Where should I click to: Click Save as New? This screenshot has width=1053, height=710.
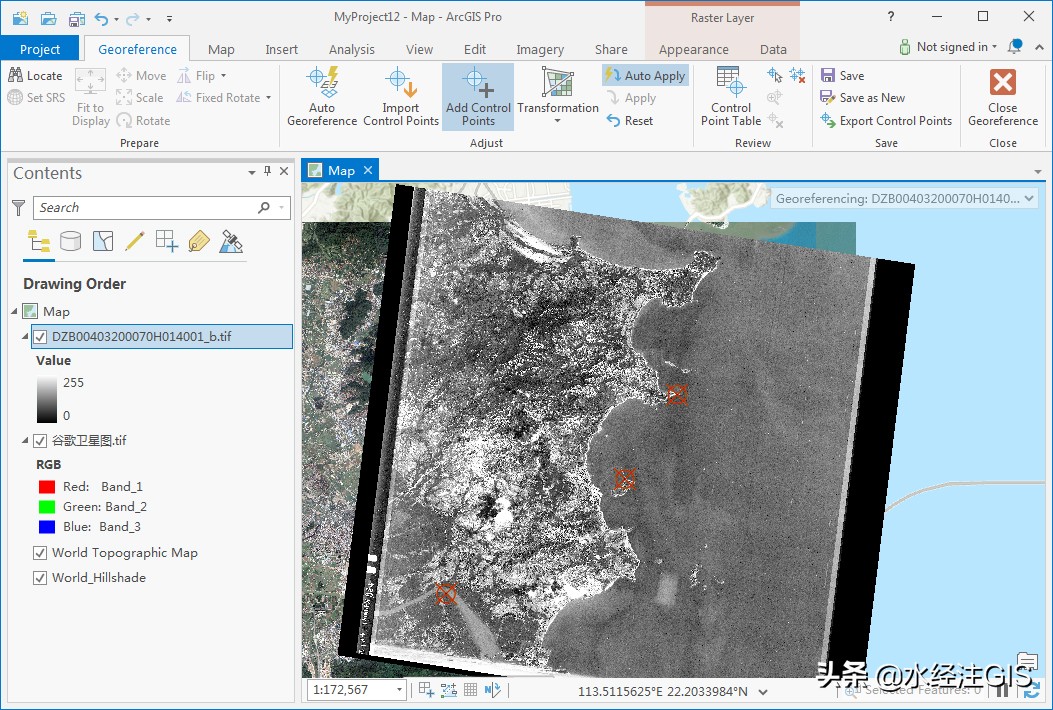tap(863, 98)
